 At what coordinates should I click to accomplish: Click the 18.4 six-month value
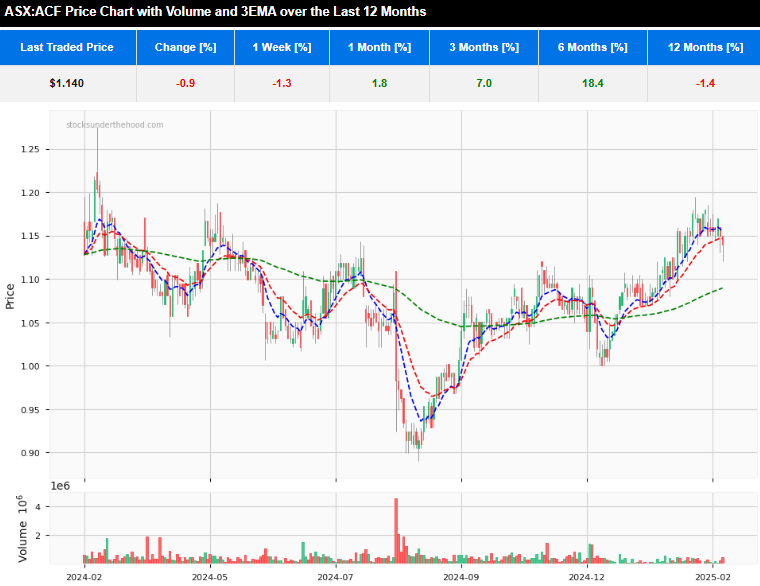(593, 83)
